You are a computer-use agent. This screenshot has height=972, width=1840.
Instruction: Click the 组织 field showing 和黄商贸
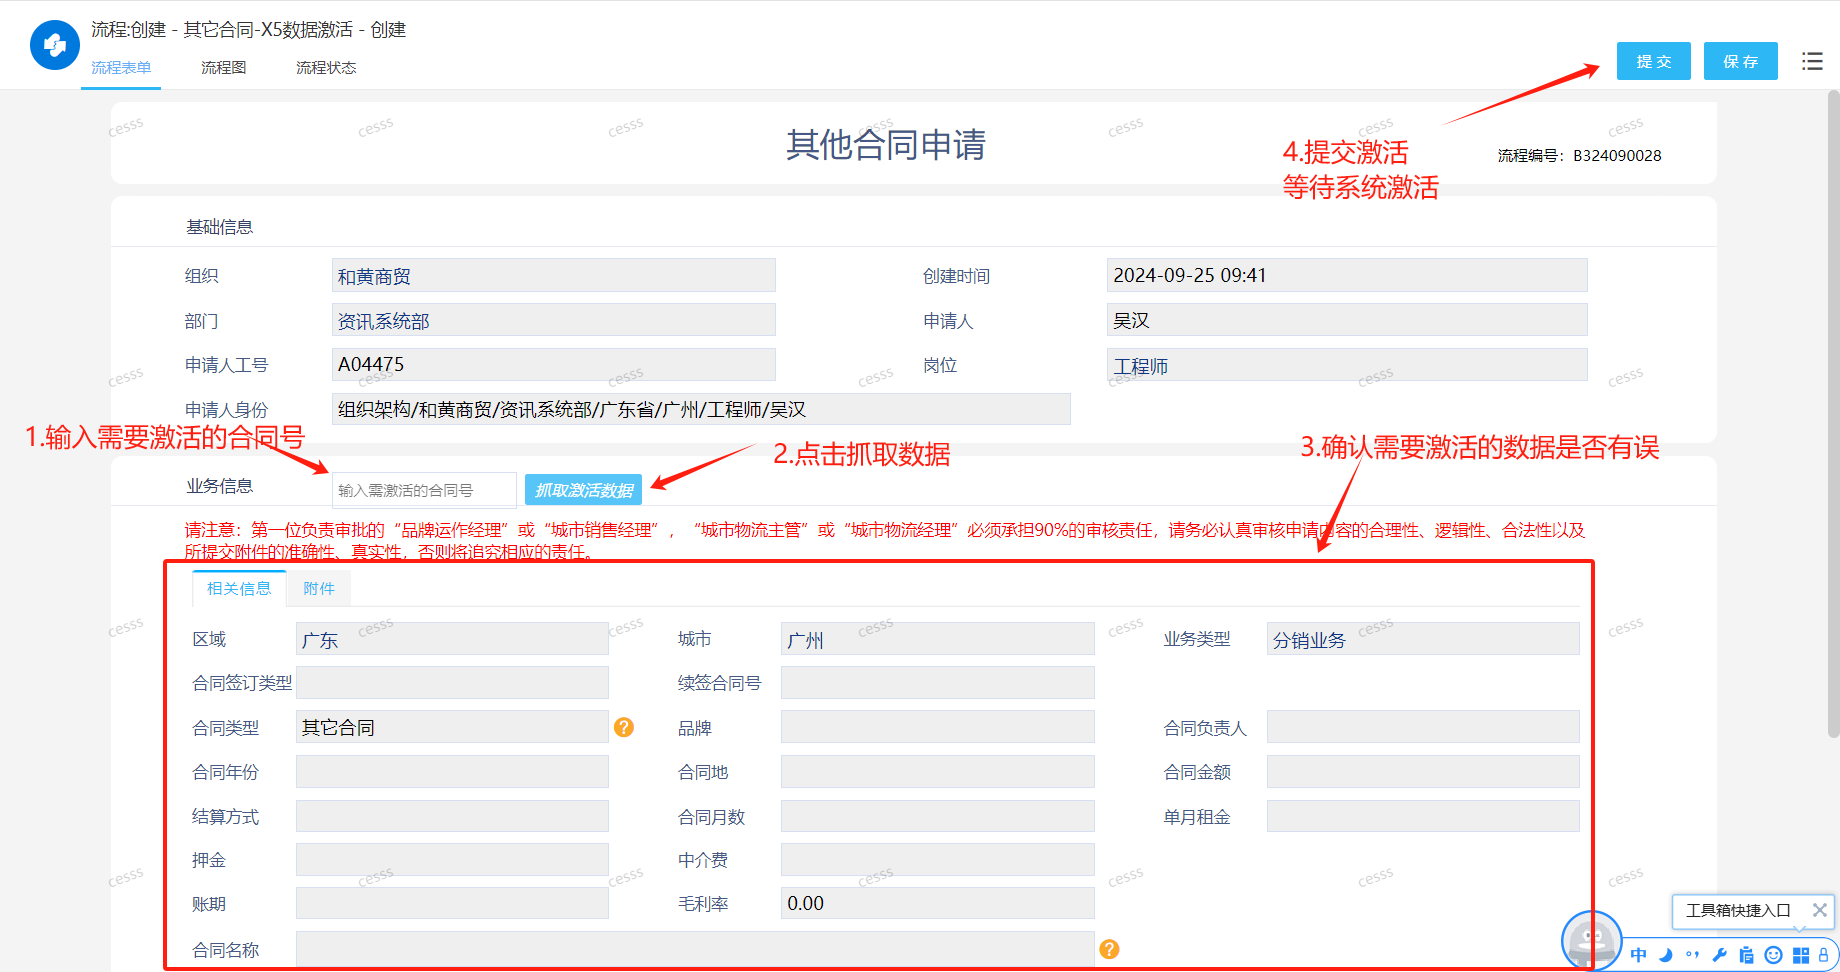coord(553,275)
